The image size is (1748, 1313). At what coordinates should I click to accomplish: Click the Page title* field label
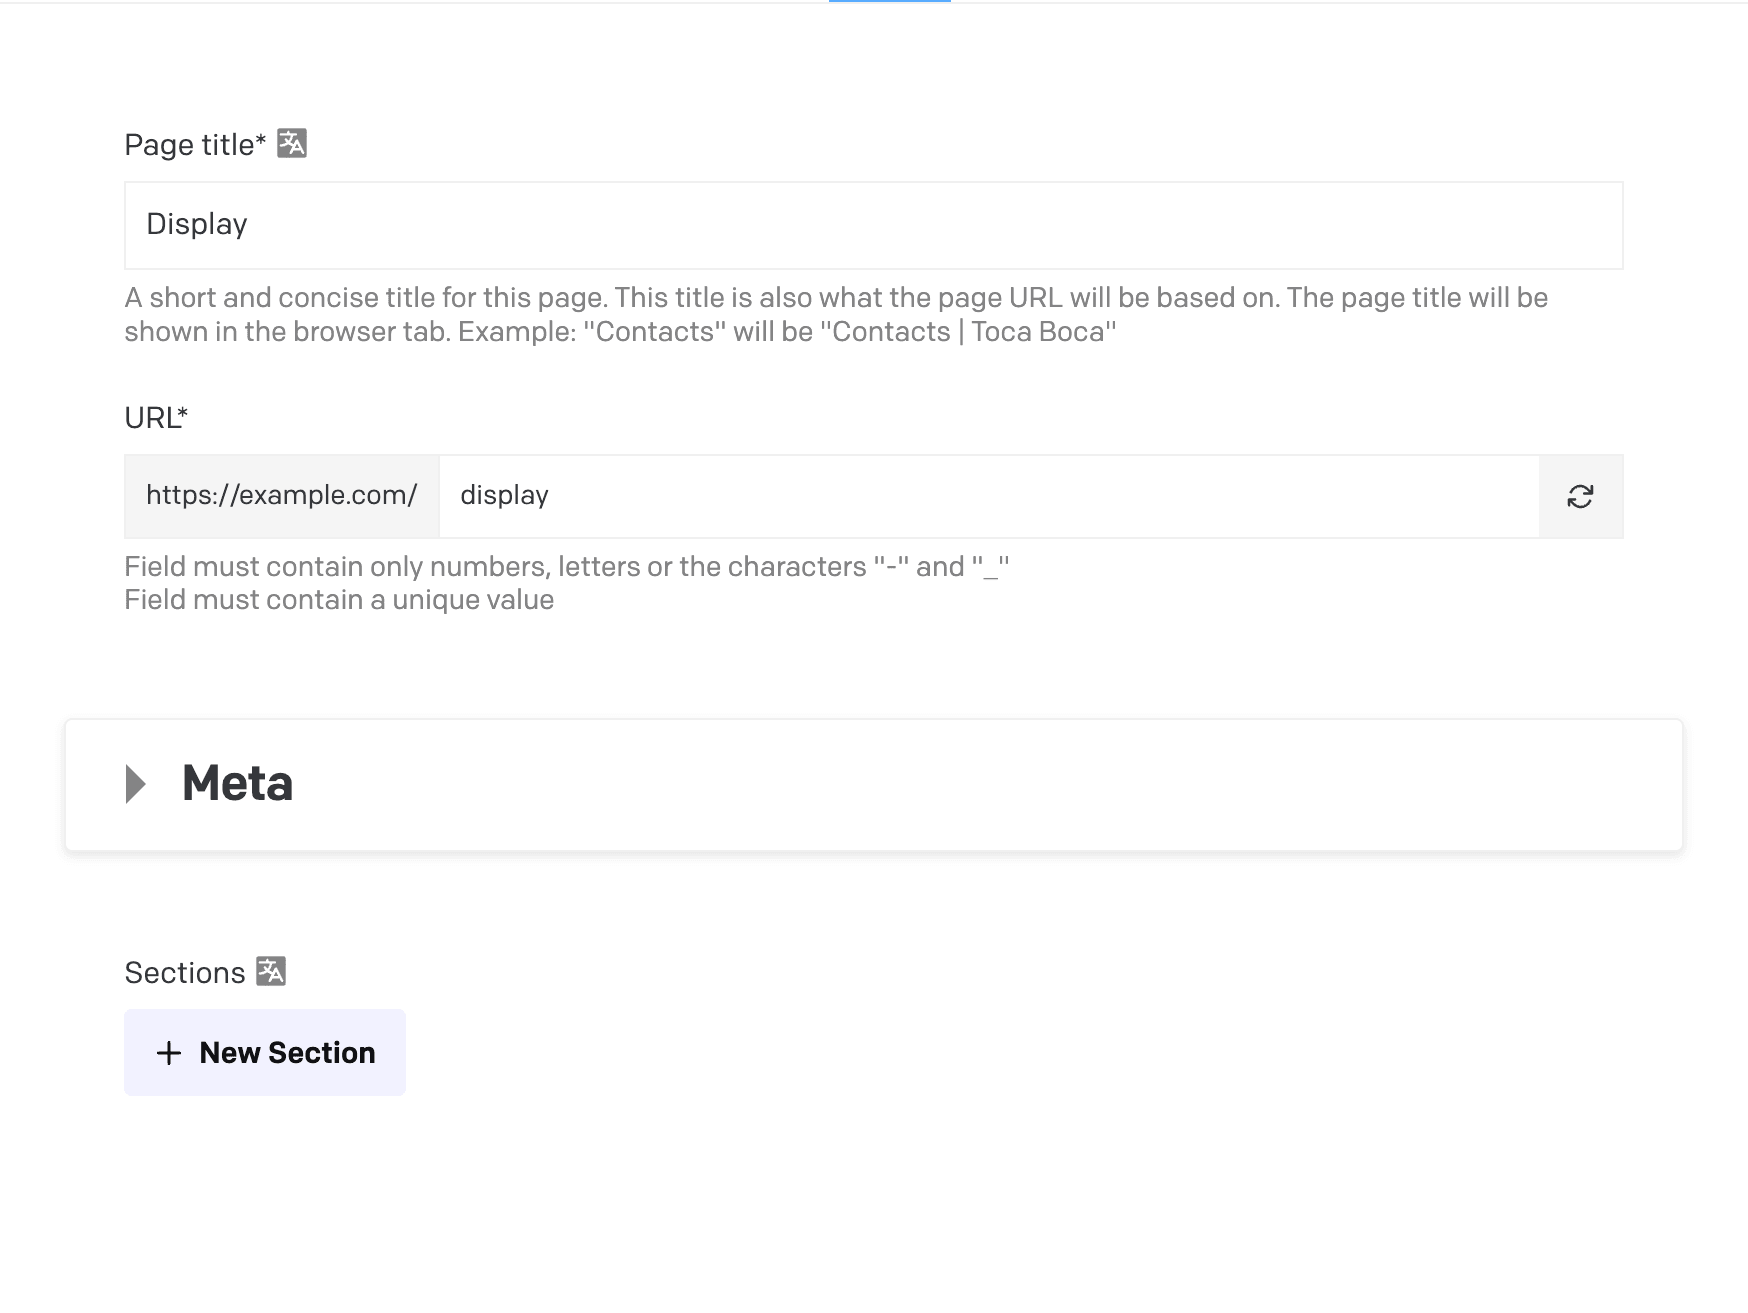(x=195, y=145)
